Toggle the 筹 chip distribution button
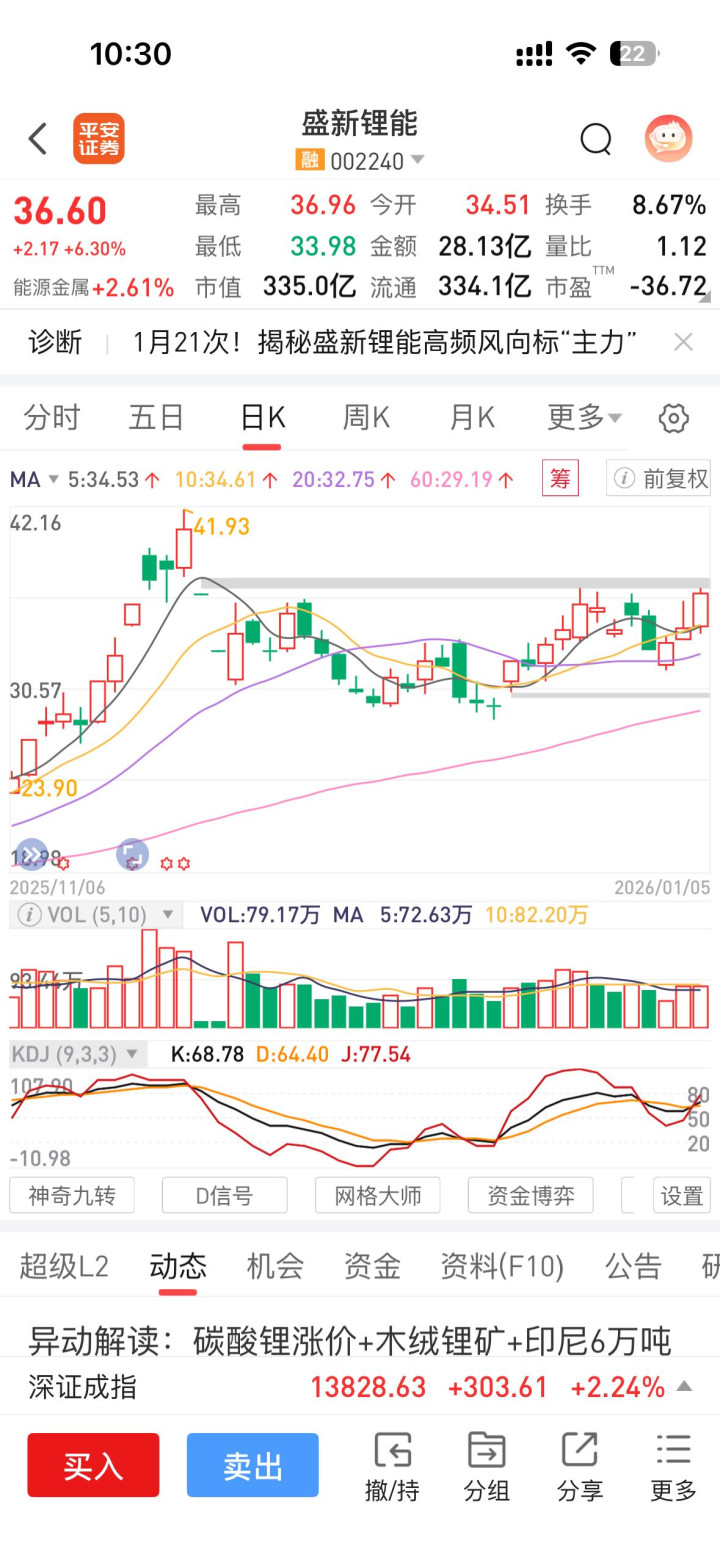This screenshot has height=1560, width=720. click(560, 479)
